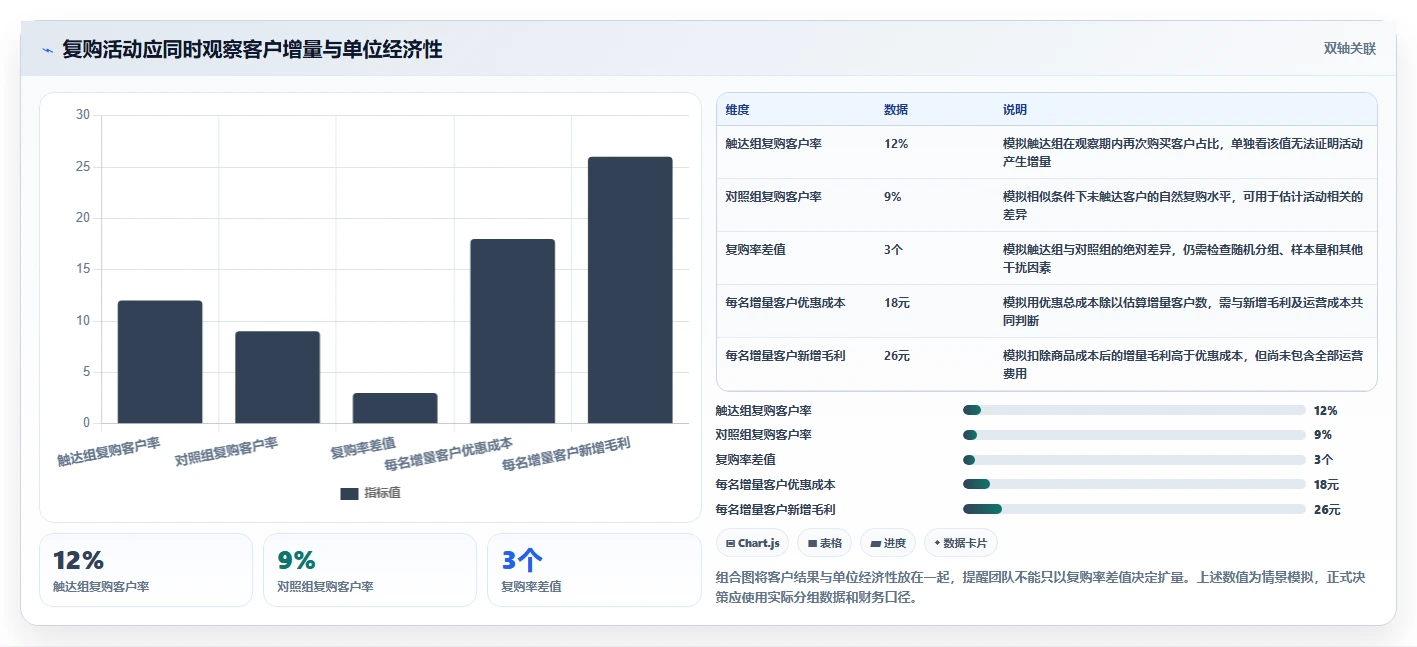Click the 每名增量客户新增毛利 bar in the chart
1417x647 pixels.
coord(630,290)
